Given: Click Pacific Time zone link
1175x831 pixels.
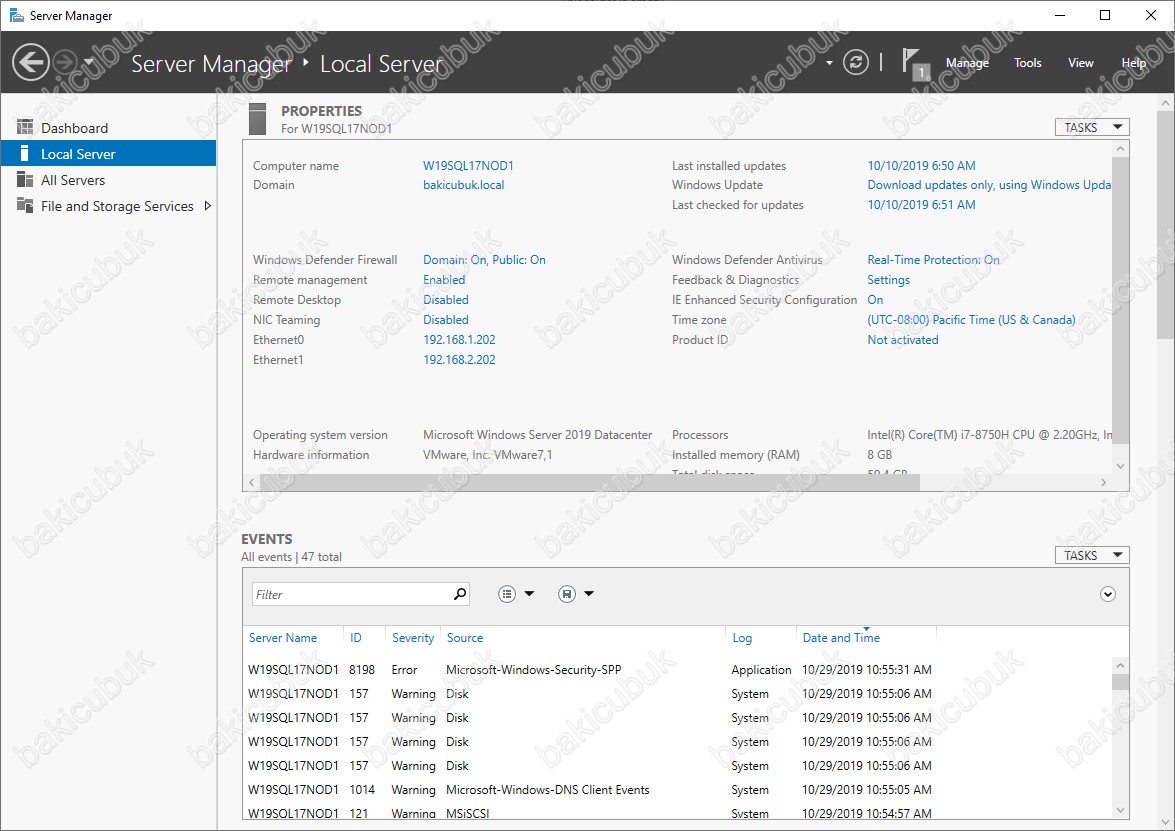Looking at the screenshot, I should coord(971,319).
